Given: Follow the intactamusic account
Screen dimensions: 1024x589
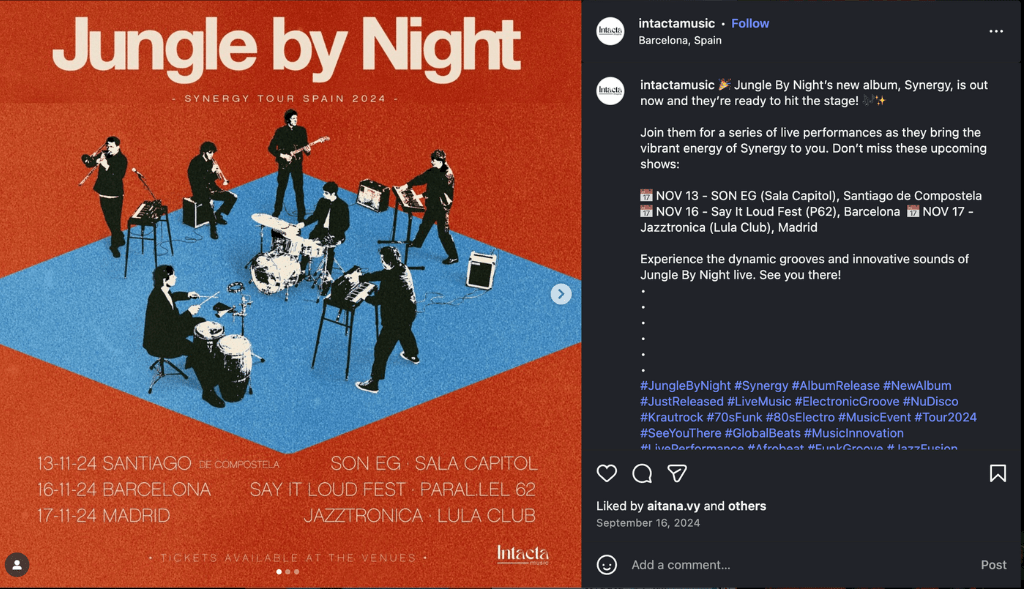Looking at the screenshot, I should 750,23.
